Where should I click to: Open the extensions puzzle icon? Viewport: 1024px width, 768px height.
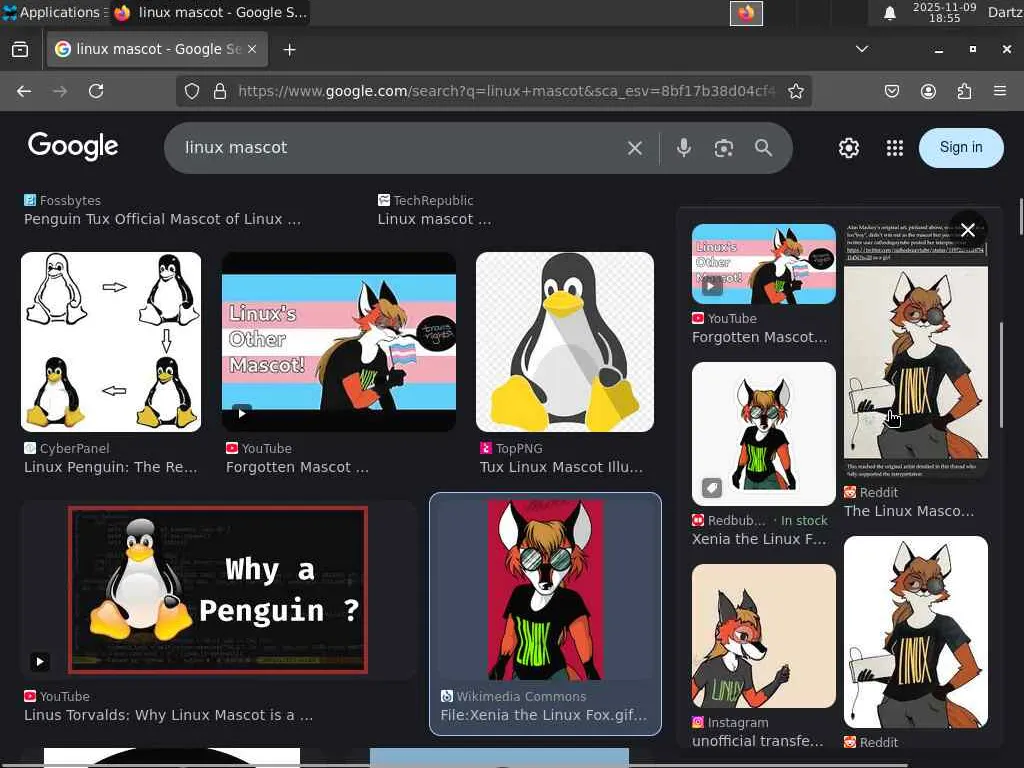[964, 91]
